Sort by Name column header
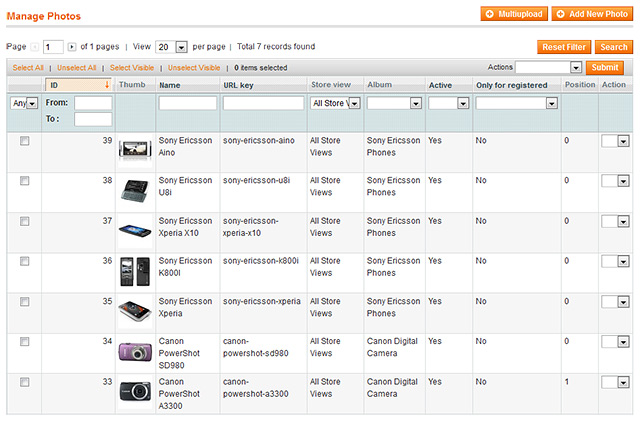This screenshot has height=421, width=640. pos(170,85)
